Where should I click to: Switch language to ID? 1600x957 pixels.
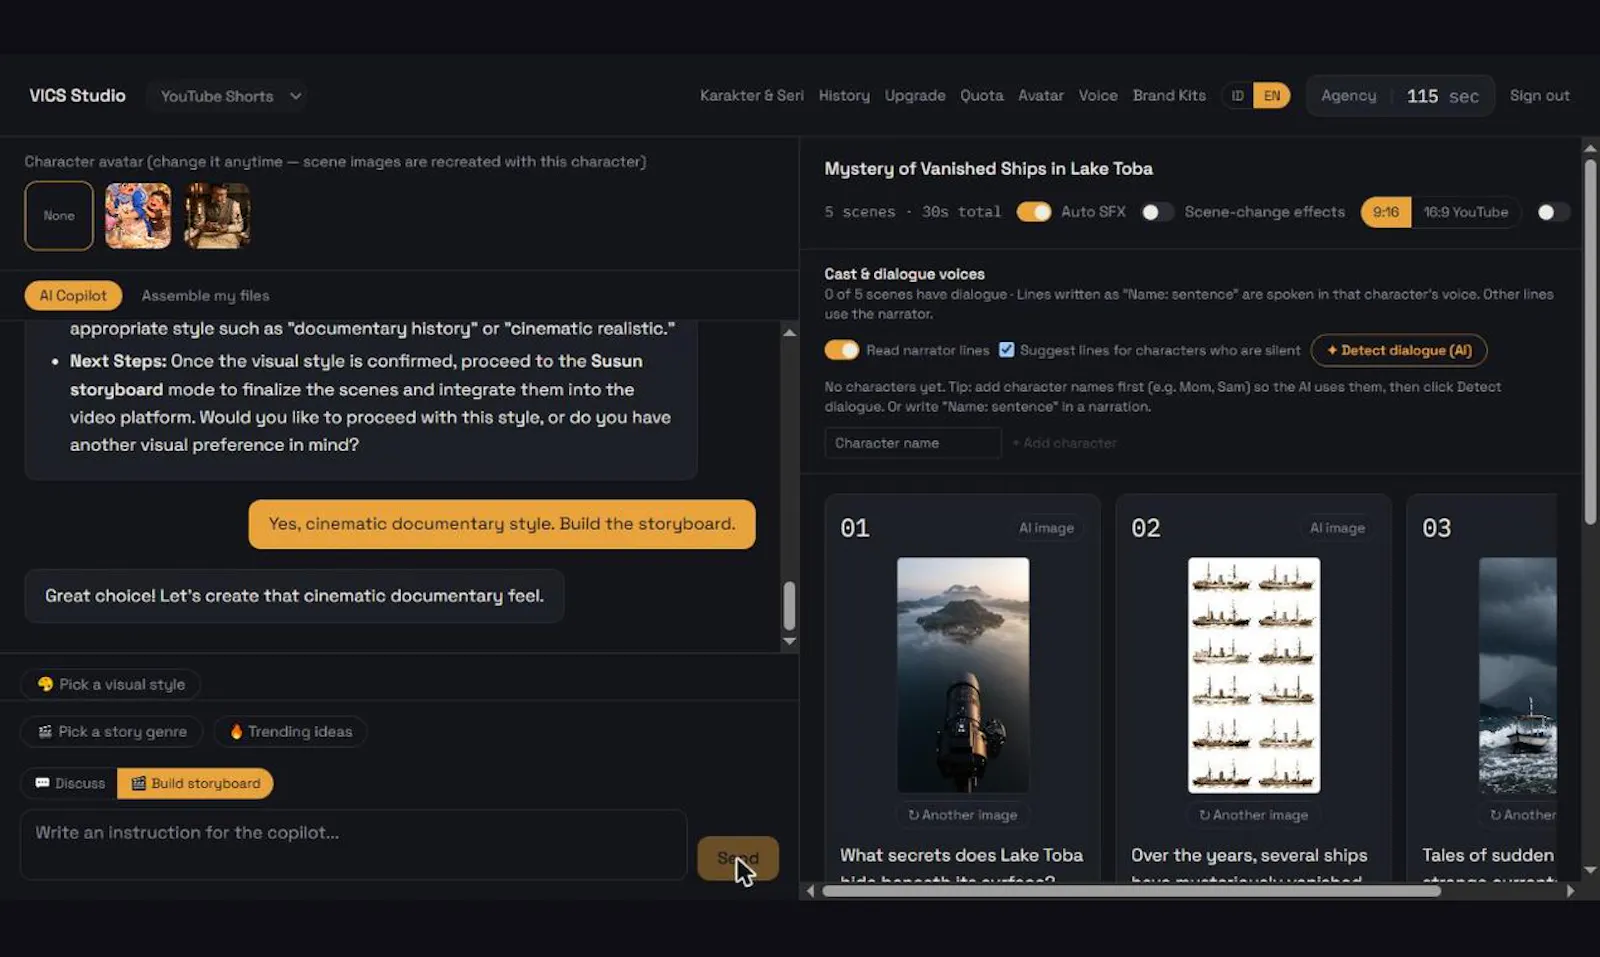(x=1238, y=96)
